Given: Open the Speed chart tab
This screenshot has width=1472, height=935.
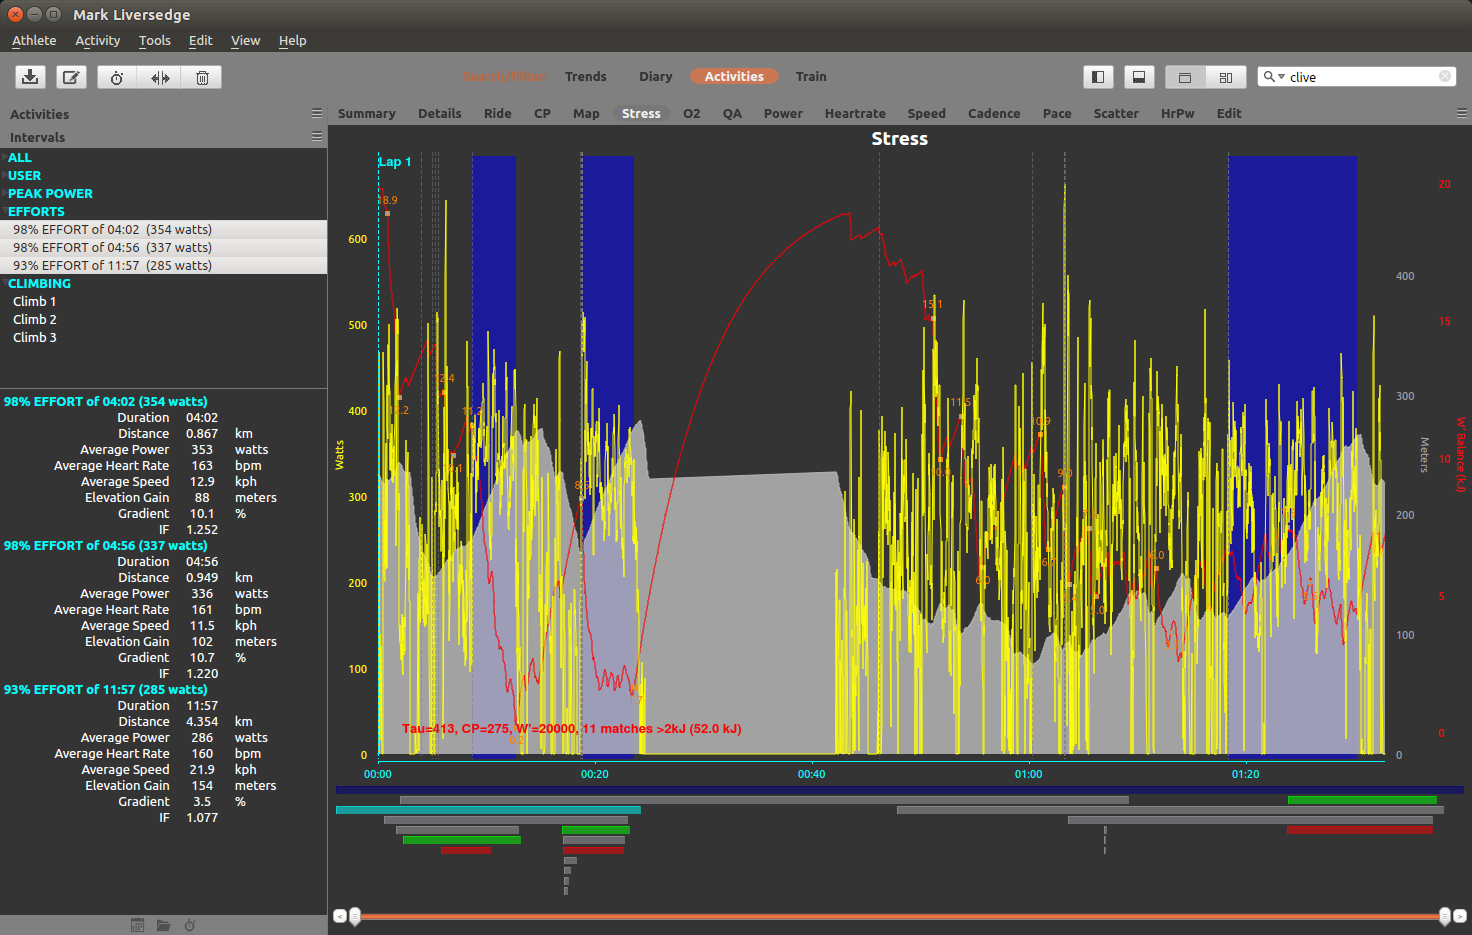Looking at the screenshot, I should coord(927,114).
